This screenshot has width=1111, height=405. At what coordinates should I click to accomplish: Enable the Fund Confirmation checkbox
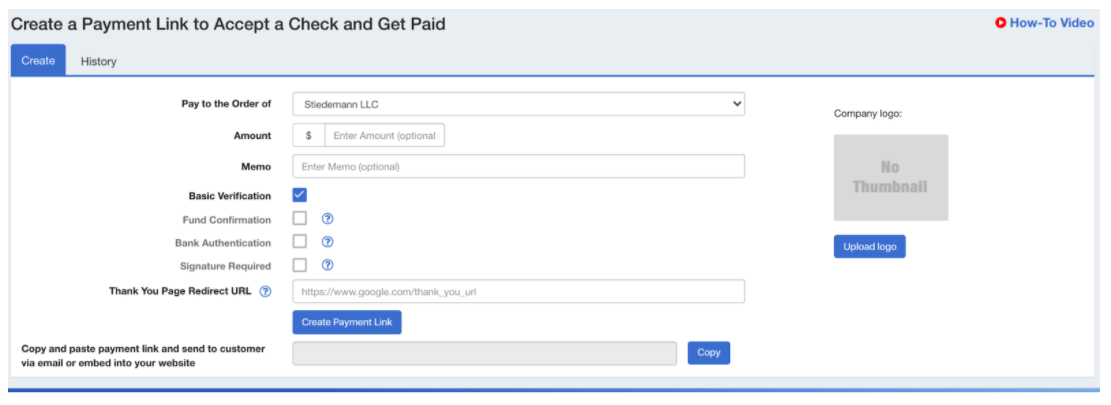click(x=300, y=219)
